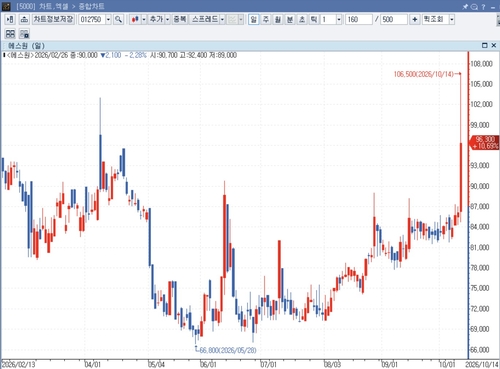Click the stock search magnifier icon
Image resolution: width=500 pixels, height=369 pixels.
118,19
